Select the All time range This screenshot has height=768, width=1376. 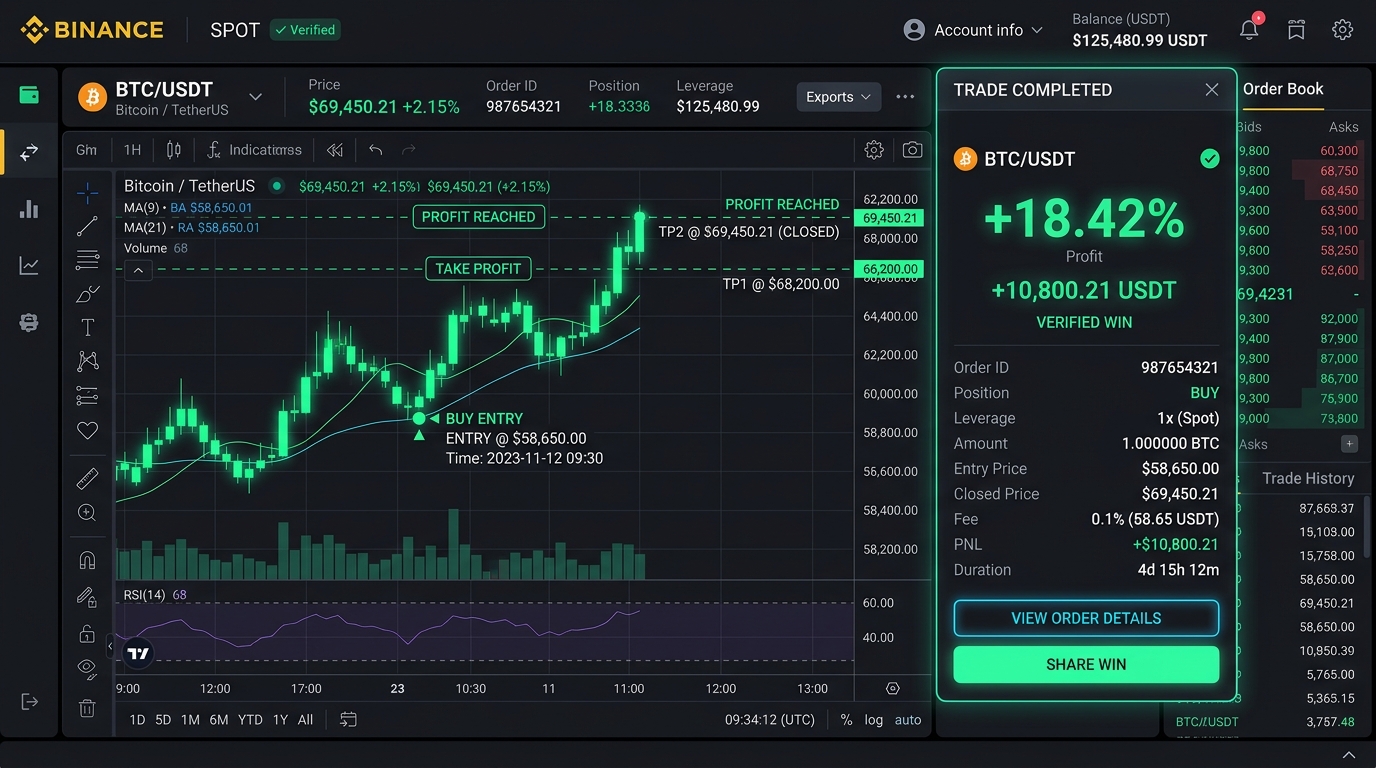pyautogui.click(x=305, y=720)
